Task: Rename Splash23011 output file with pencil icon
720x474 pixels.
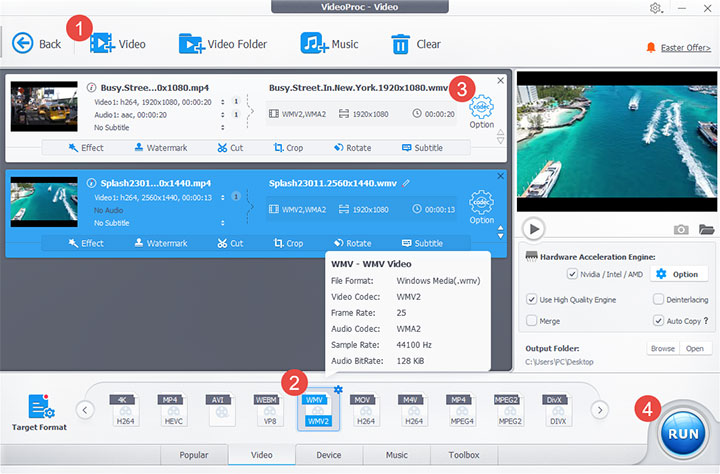Action: (x=406, y=183)
